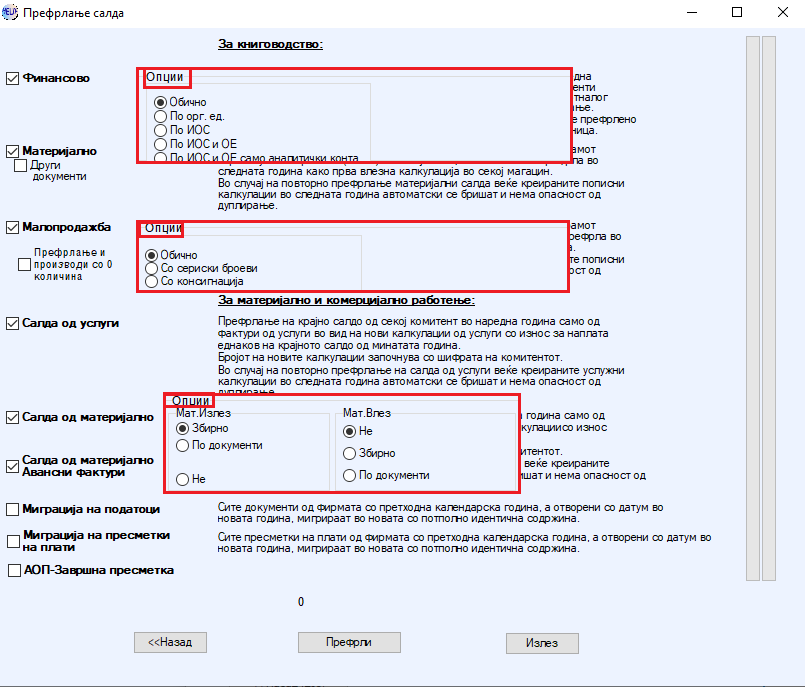The image size is (805, 689).
Task: Exit using the Излез button
Action: 542,643
